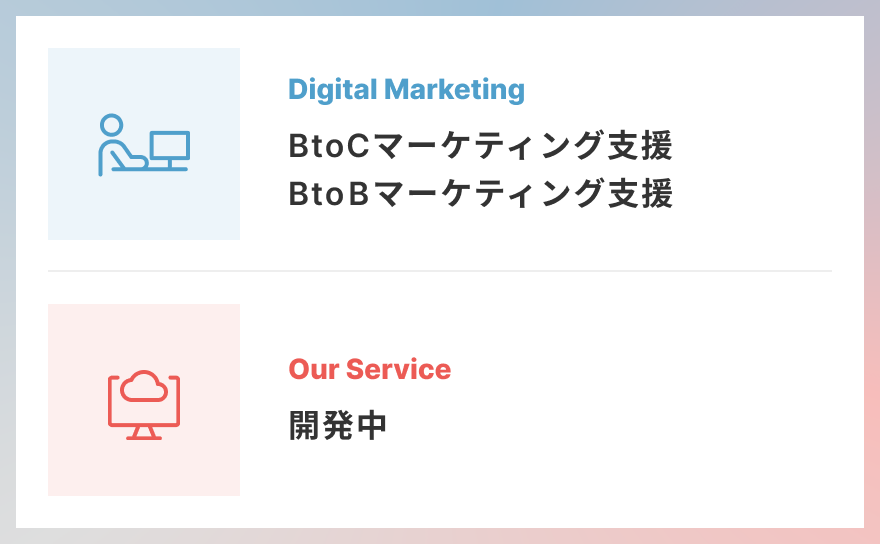Open the Digital Marketing heading
Screen dimensions: 880x544
click(x=406, y=90)
